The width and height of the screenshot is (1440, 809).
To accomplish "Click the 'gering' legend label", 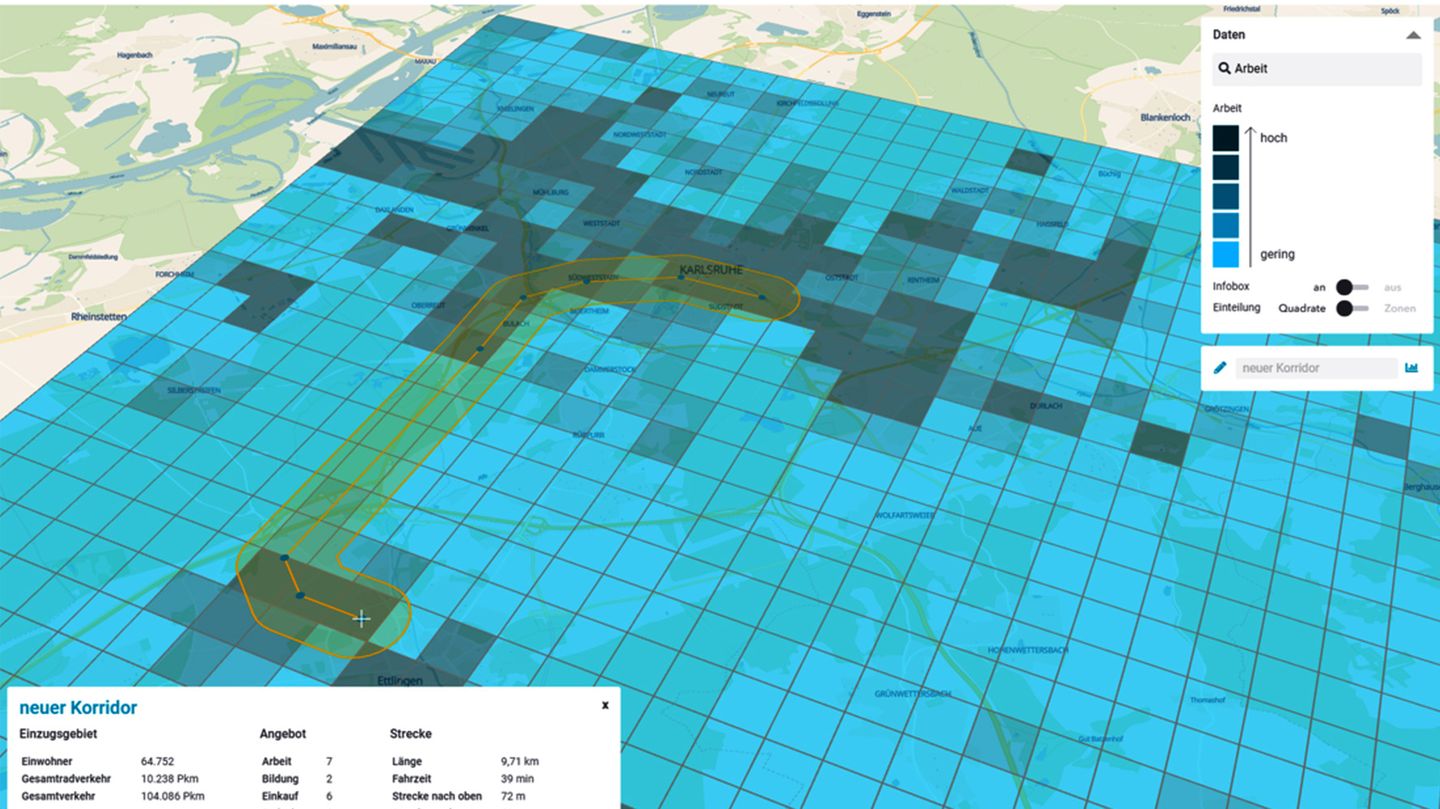I will (1277, 254).
